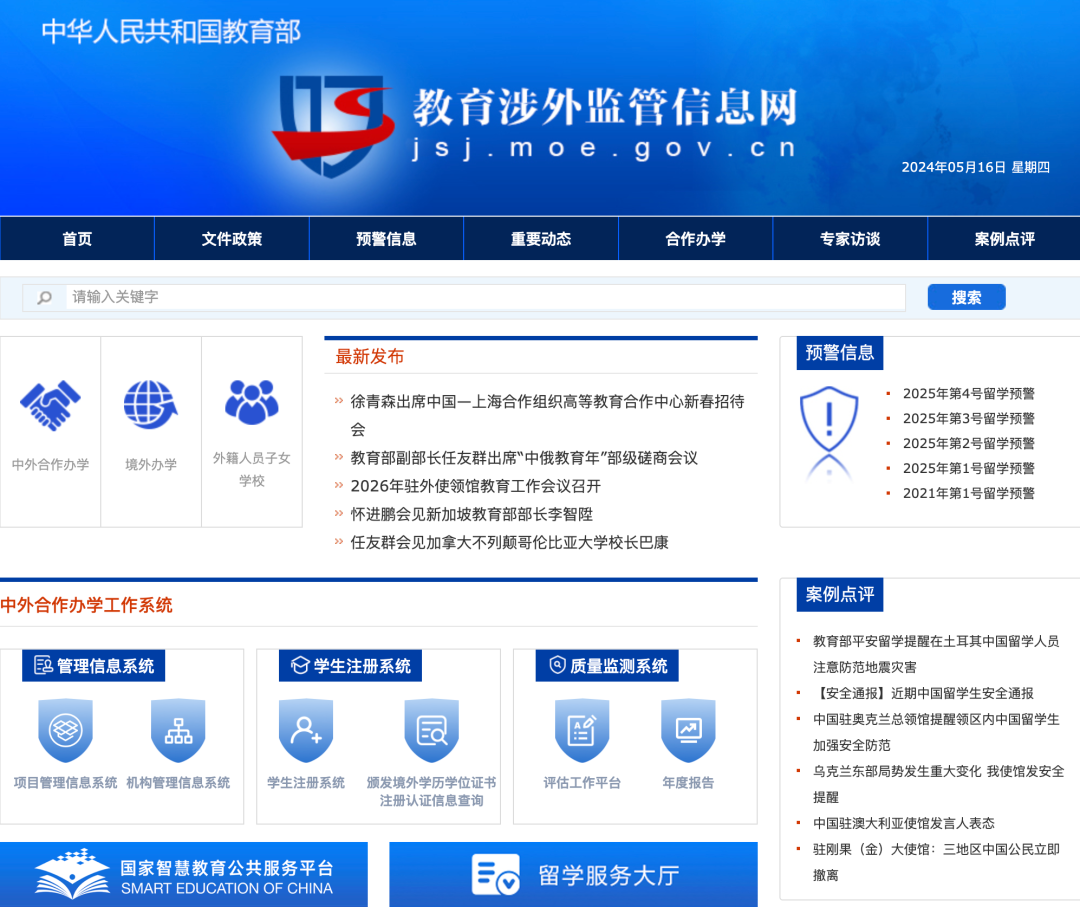Click the magnifier icon in search bar
The image size is (1080, 920).
pyautogui.click(x=45, y=298)
